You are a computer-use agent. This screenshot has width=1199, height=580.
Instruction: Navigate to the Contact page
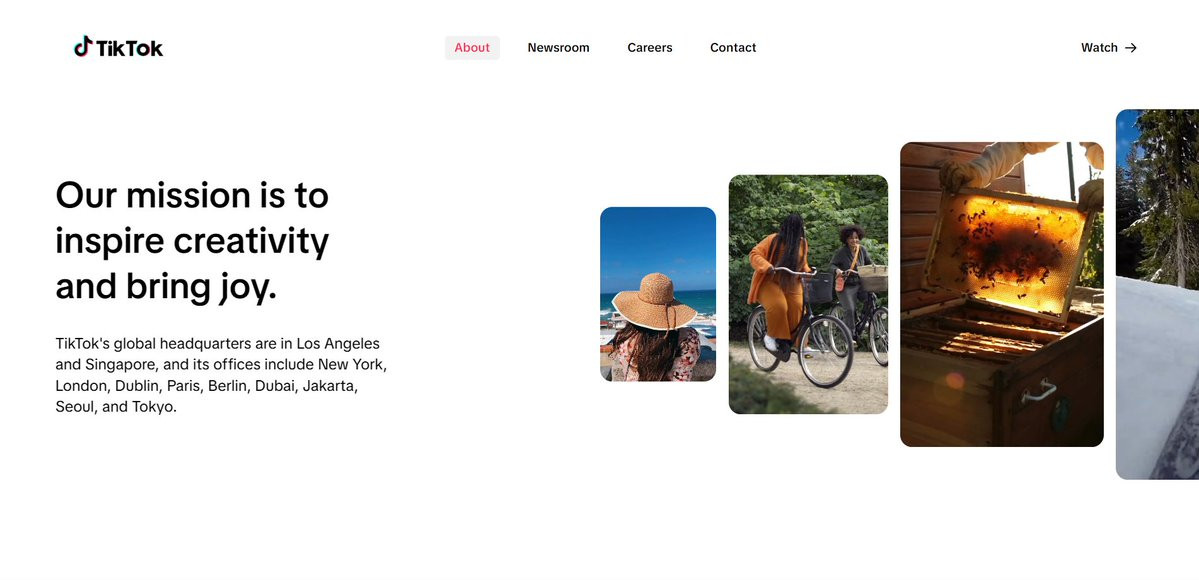[x=733, y=47]
